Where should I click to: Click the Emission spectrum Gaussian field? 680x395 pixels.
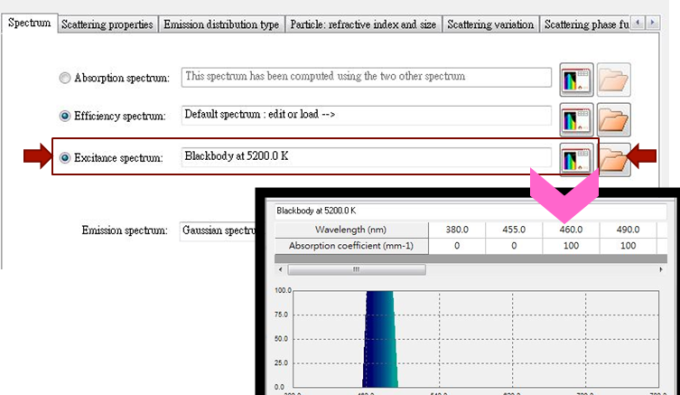click(218, 231)
